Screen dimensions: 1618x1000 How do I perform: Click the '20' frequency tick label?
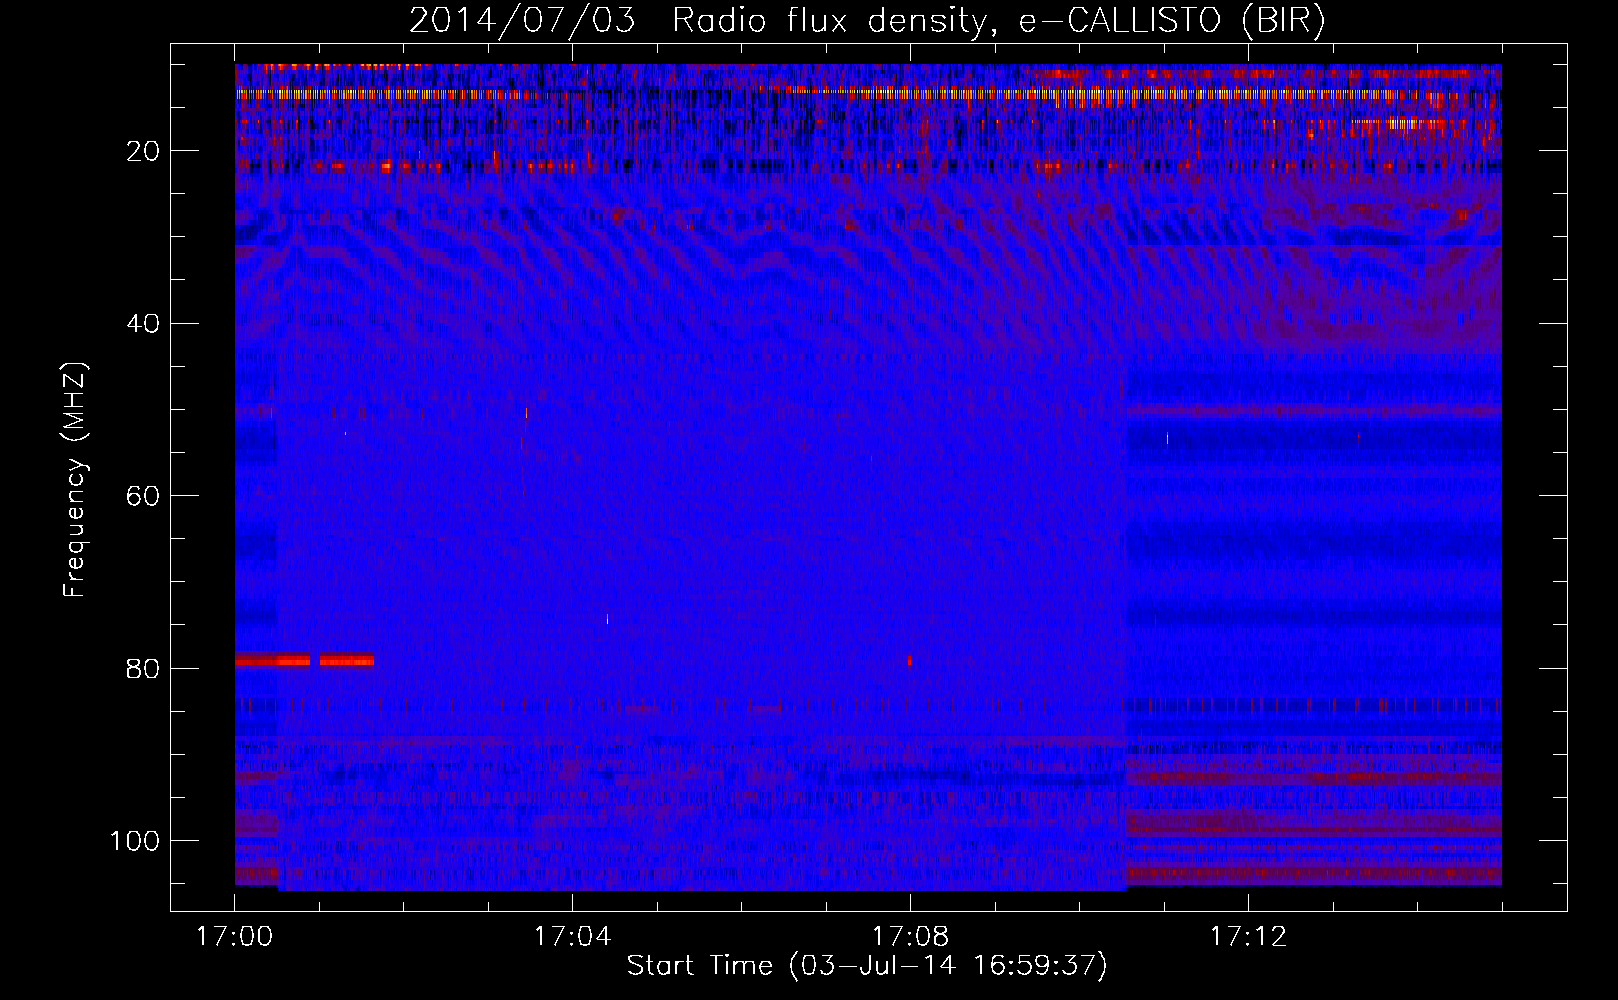144,151
